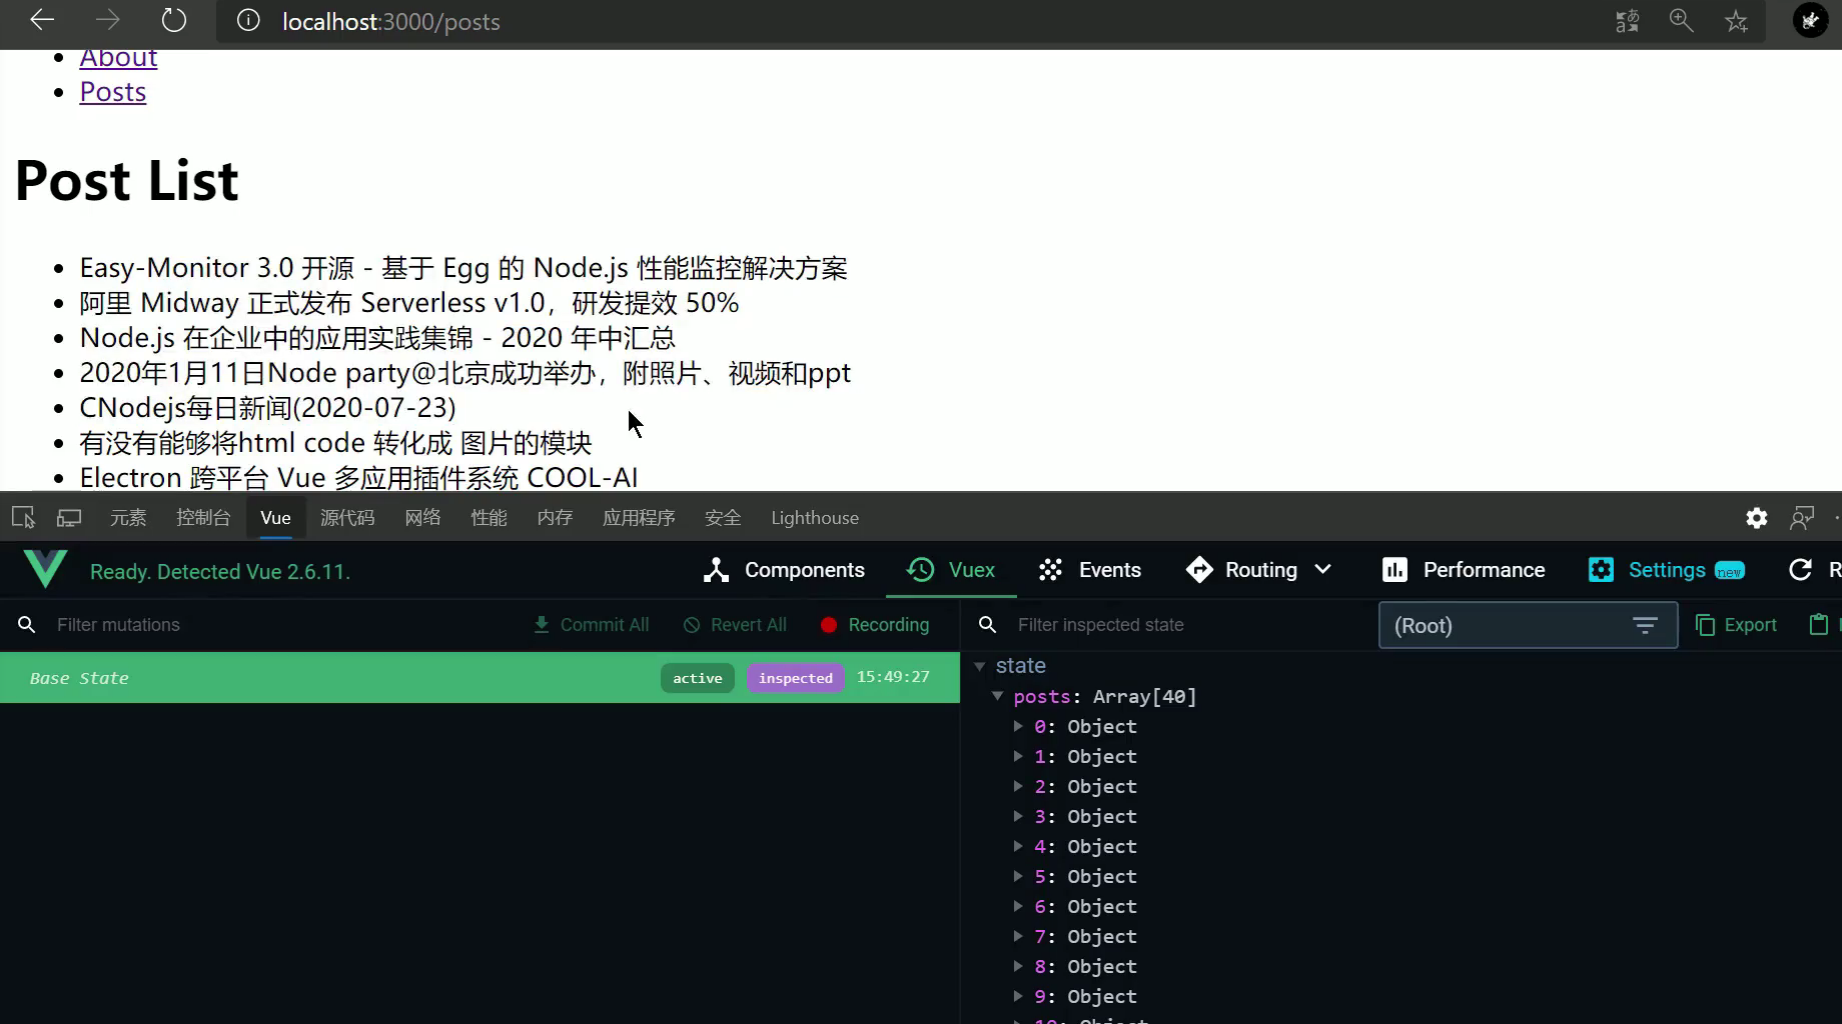Open DevTools settings gear icon

click(x=1756, y=517)
